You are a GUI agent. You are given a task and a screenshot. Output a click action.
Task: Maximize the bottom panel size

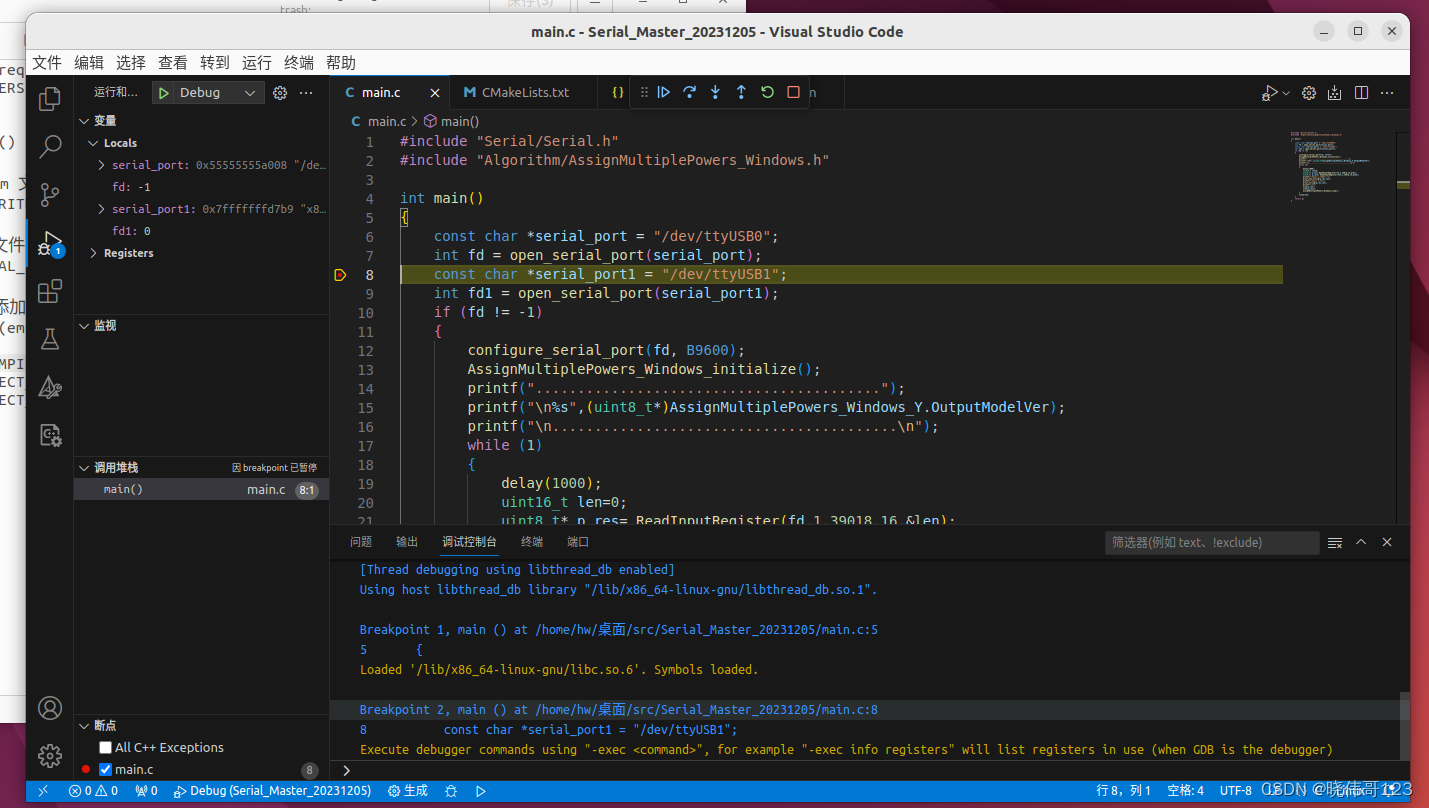(x=1361, y=542)
